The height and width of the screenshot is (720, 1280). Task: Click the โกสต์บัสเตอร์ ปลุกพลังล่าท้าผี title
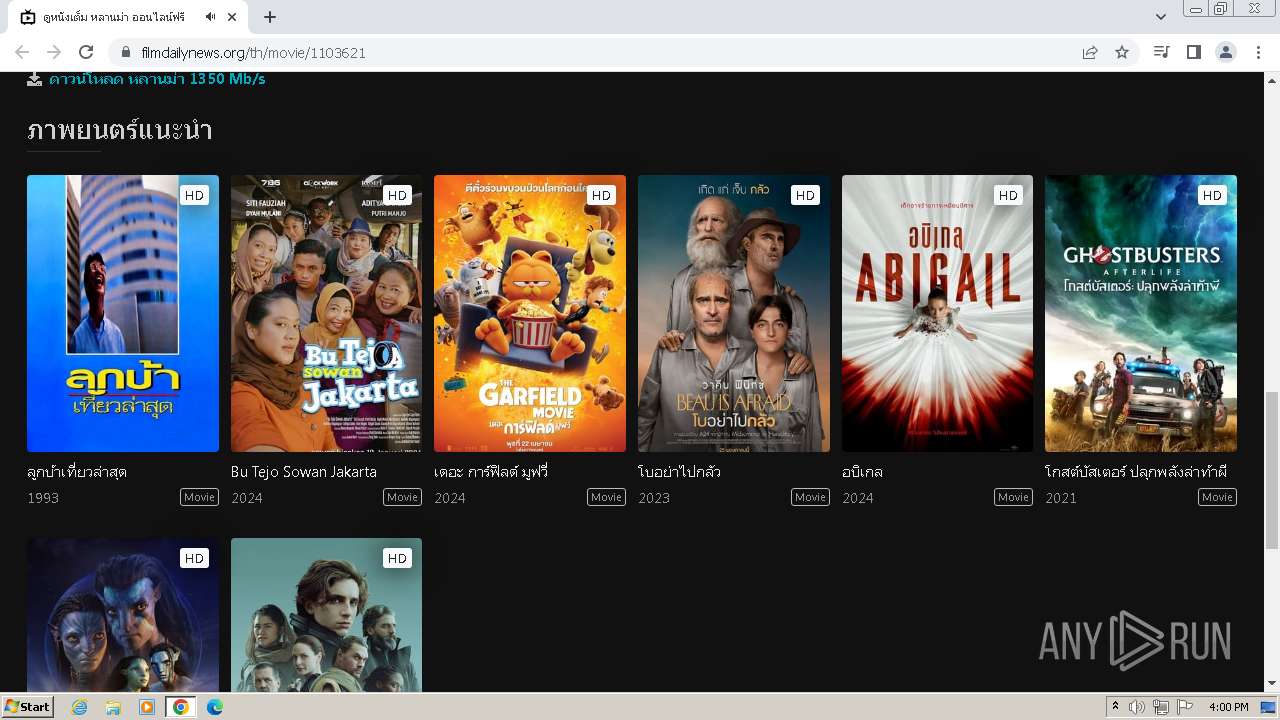(1136, 472)
